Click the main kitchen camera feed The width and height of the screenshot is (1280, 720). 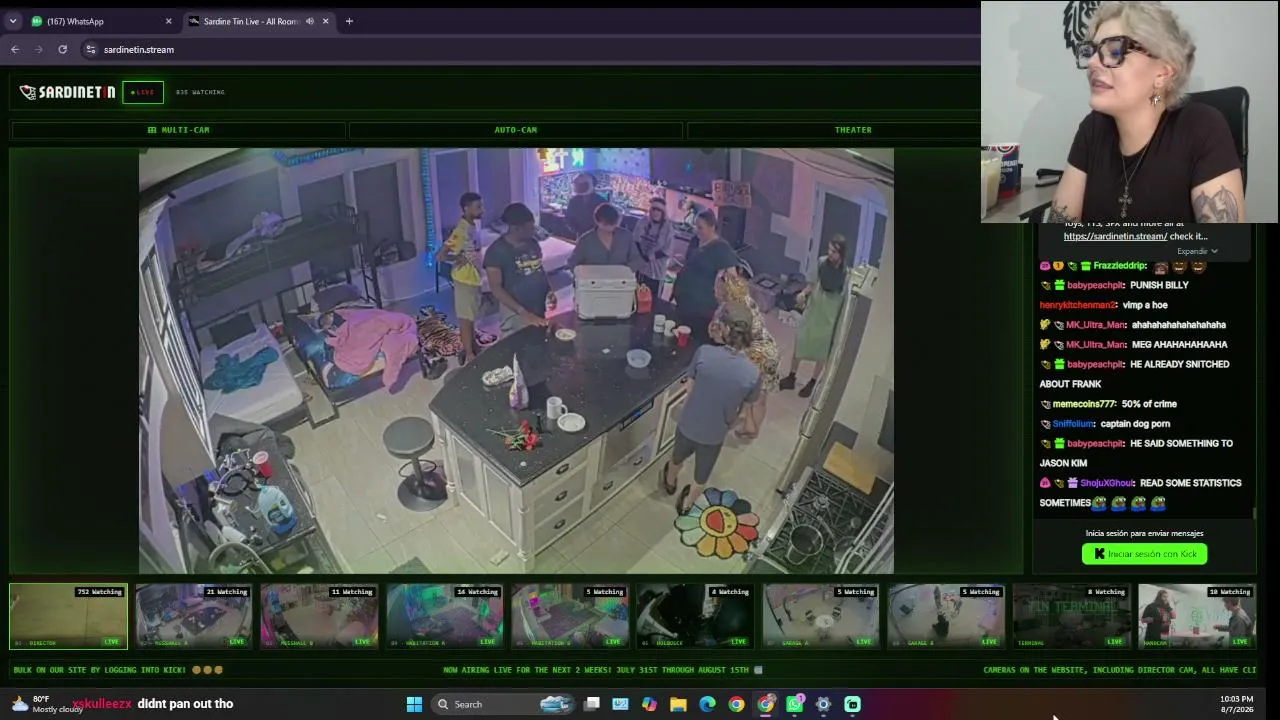516,361
